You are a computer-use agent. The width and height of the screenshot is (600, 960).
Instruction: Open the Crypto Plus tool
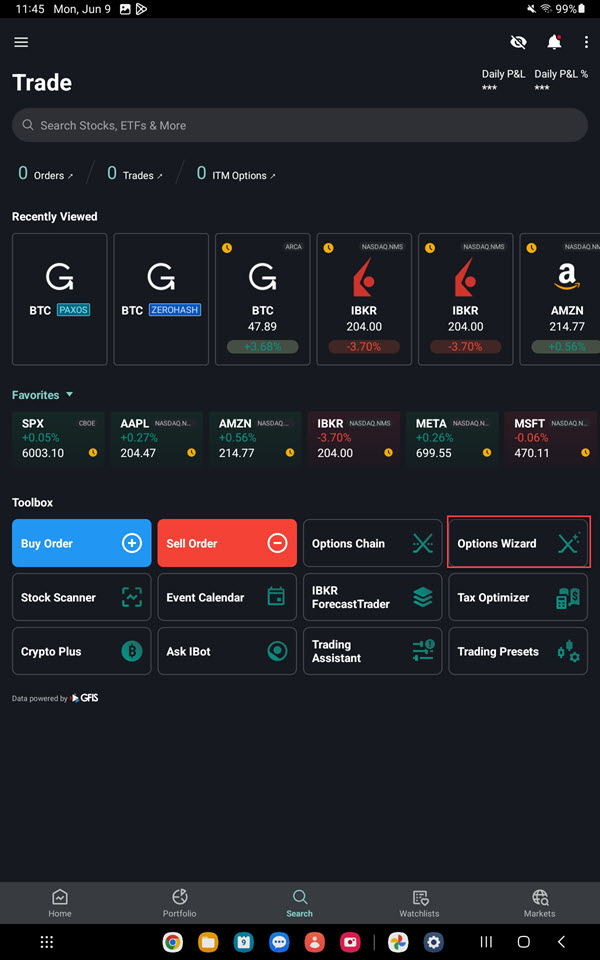81,651
